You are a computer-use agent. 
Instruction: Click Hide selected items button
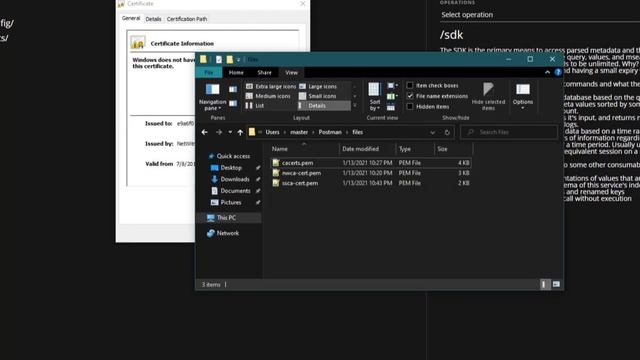point(488,97)
